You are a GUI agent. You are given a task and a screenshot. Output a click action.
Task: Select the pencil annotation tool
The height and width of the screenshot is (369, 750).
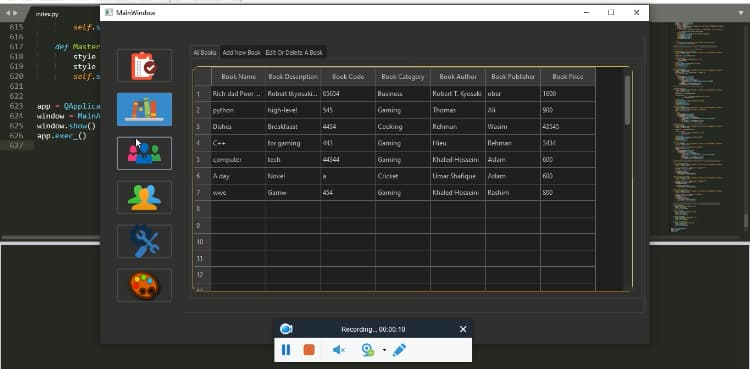point(399,350)
